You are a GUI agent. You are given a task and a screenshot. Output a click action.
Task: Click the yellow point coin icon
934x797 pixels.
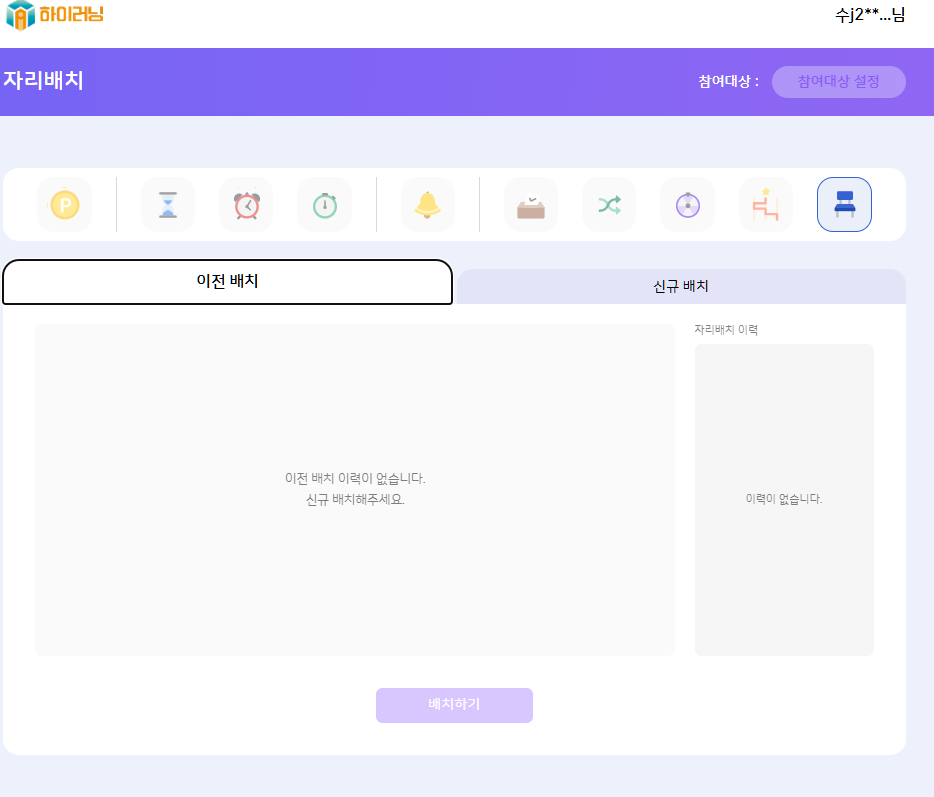[x=64, y=205]
